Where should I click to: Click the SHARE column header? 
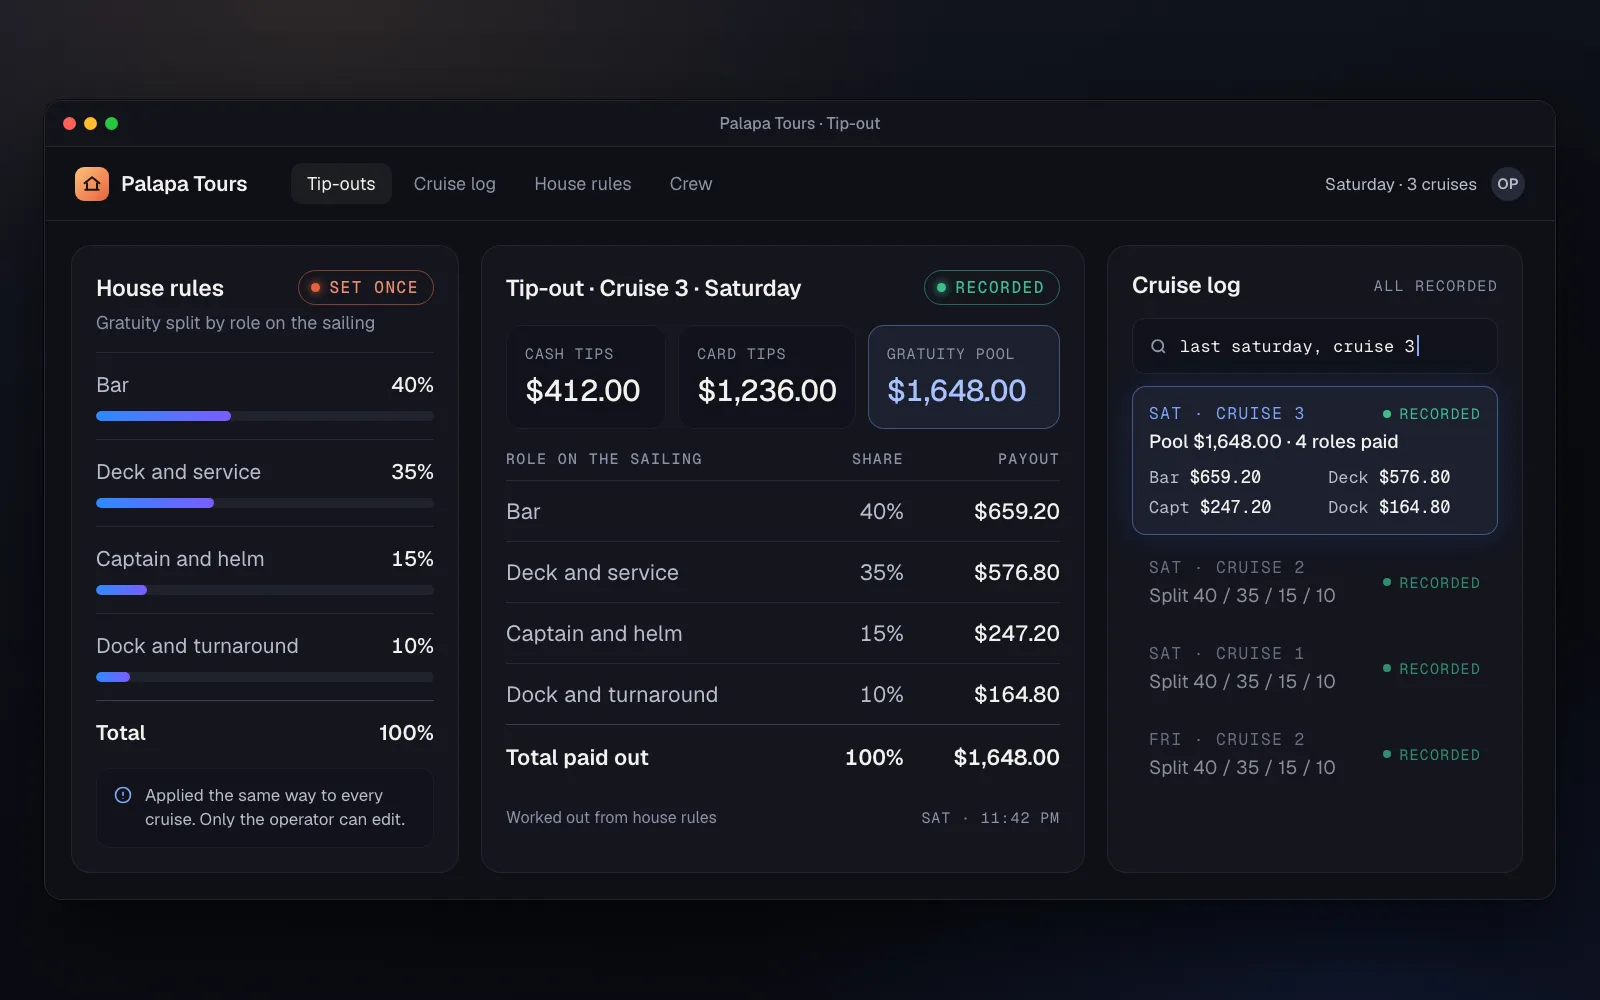pyautogui.click(x=877, y=459)
